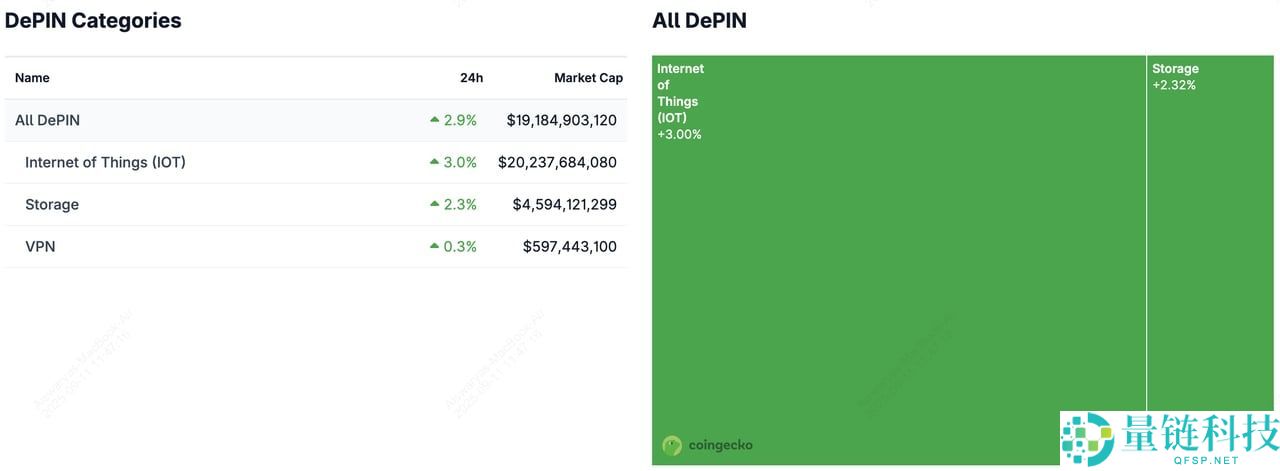Image resolution: width=1280 pixels, height=471 pixels.
Task: Click the up arrow in Storage row
Action: tap(435, 204)
